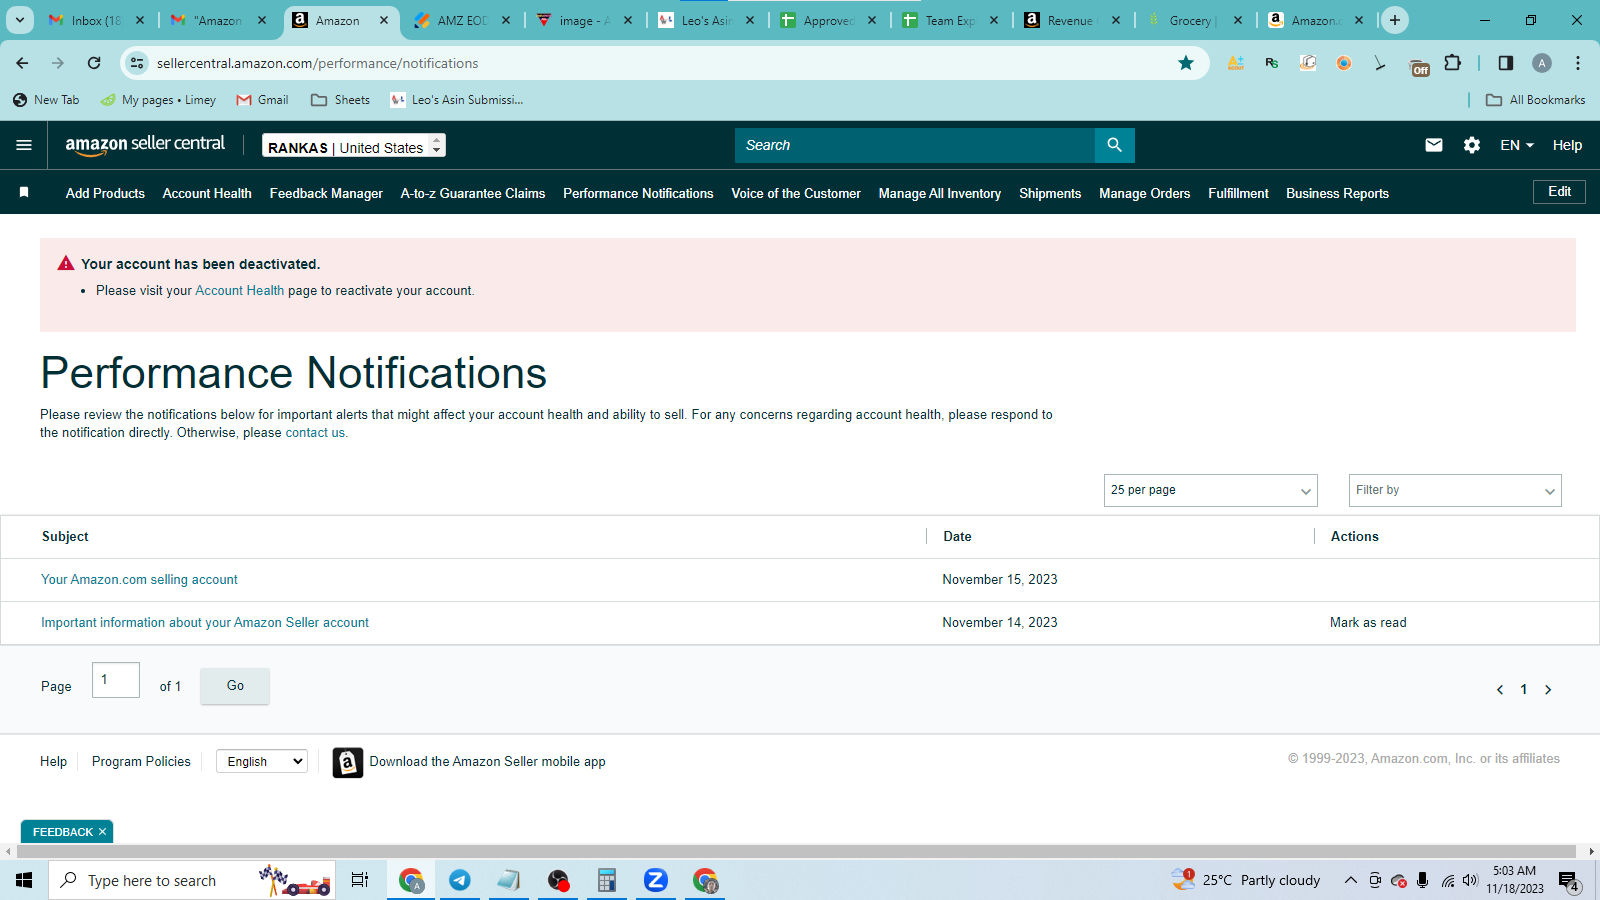
Task: Open Manage Orders menu item
Action: pyautogui.click(x=1145, y=193)
